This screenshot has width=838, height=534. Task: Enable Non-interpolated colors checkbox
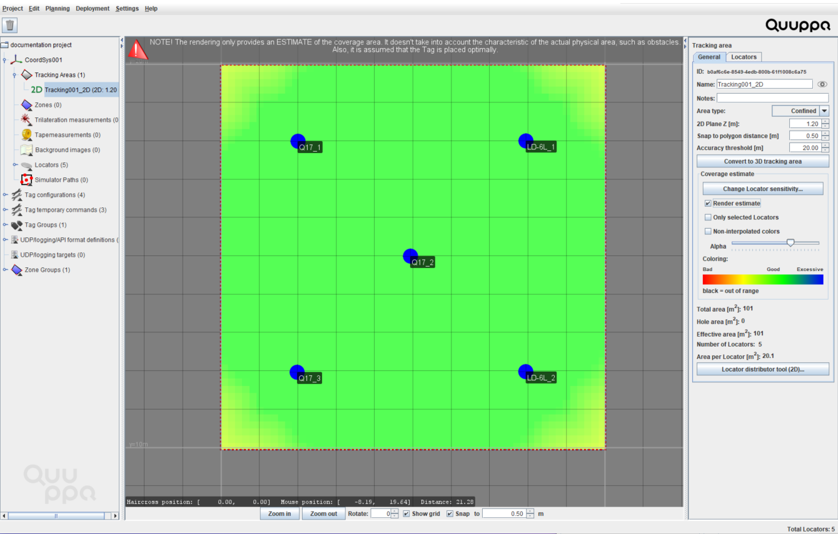[708, 231]
